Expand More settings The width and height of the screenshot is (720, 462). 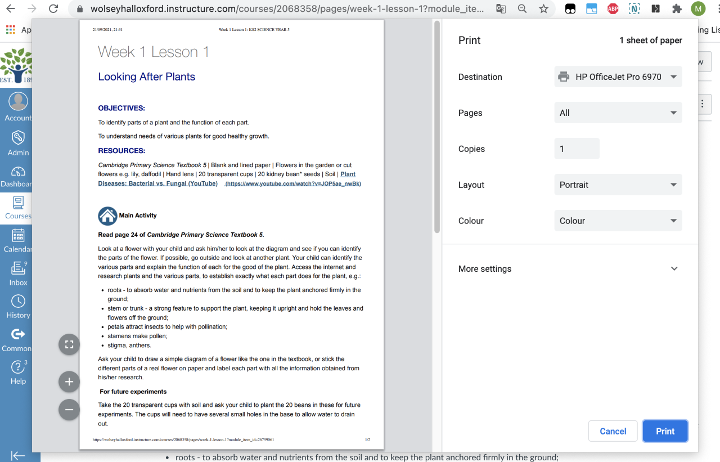point(568,269)
